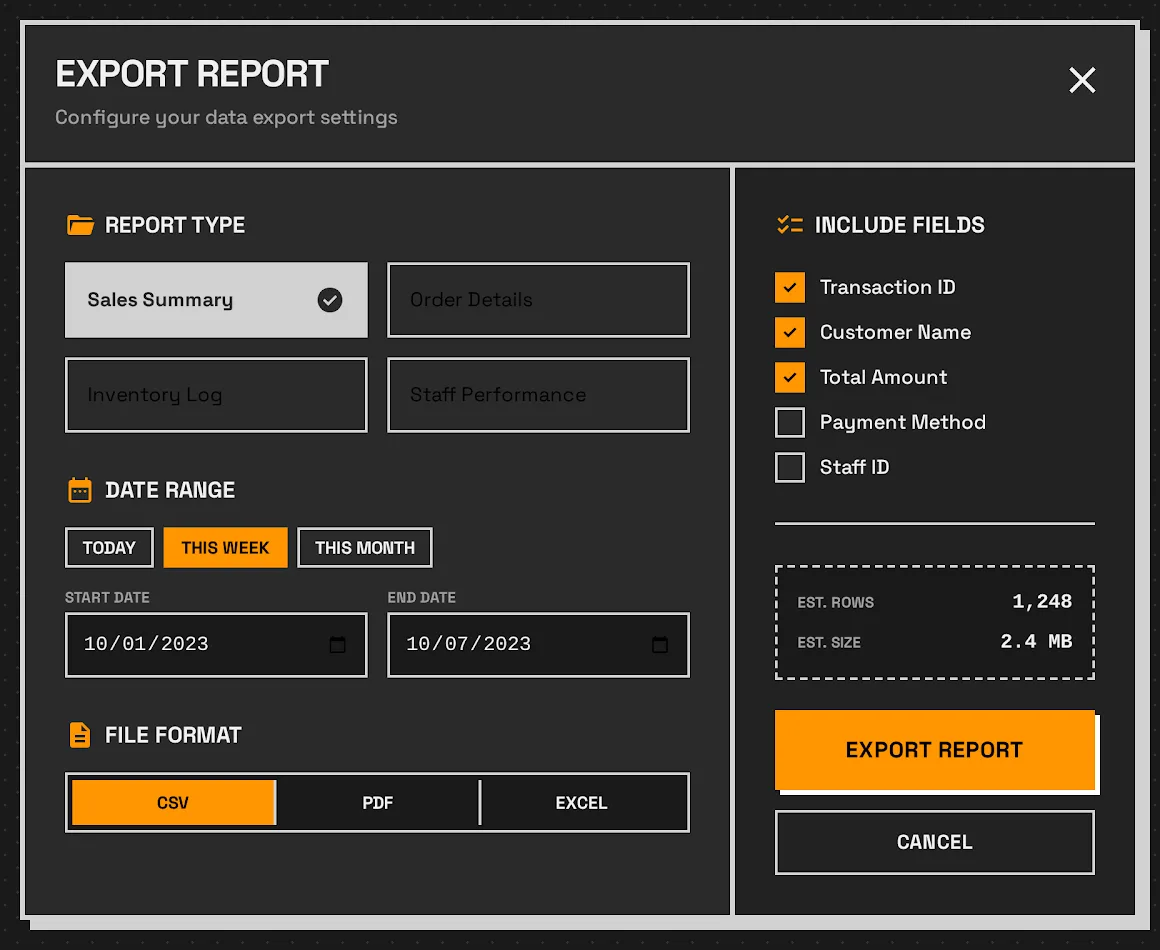Screen dimensions: 1160x950
Task: Click the estimated size value 2.4 MB
Action: [1036, 641]
